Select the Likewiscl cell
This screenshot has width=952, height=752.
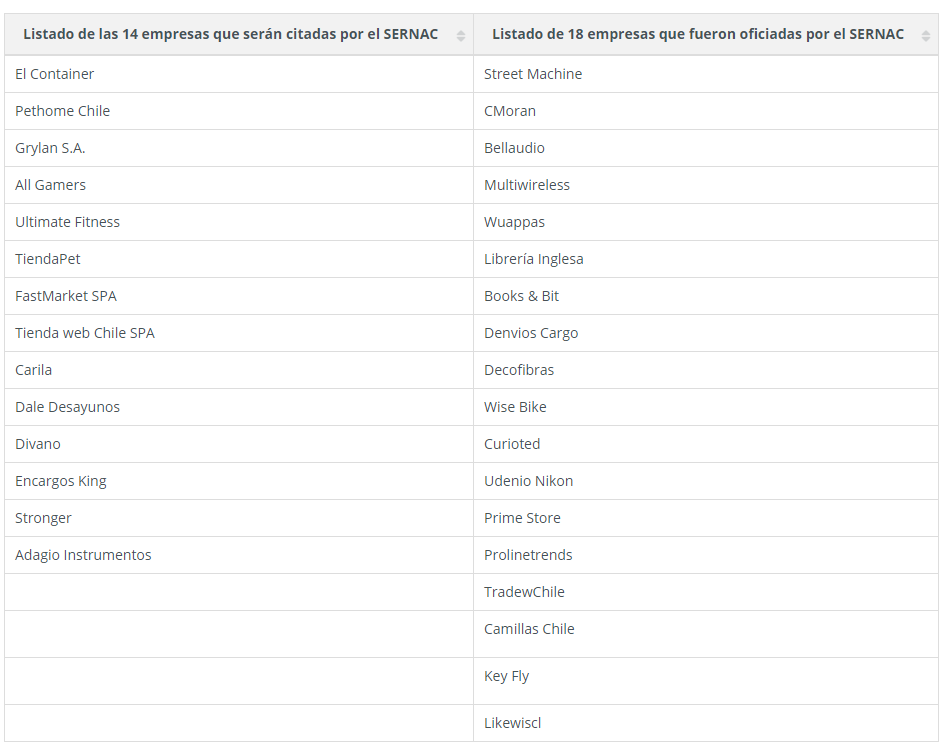coord(706,723)
